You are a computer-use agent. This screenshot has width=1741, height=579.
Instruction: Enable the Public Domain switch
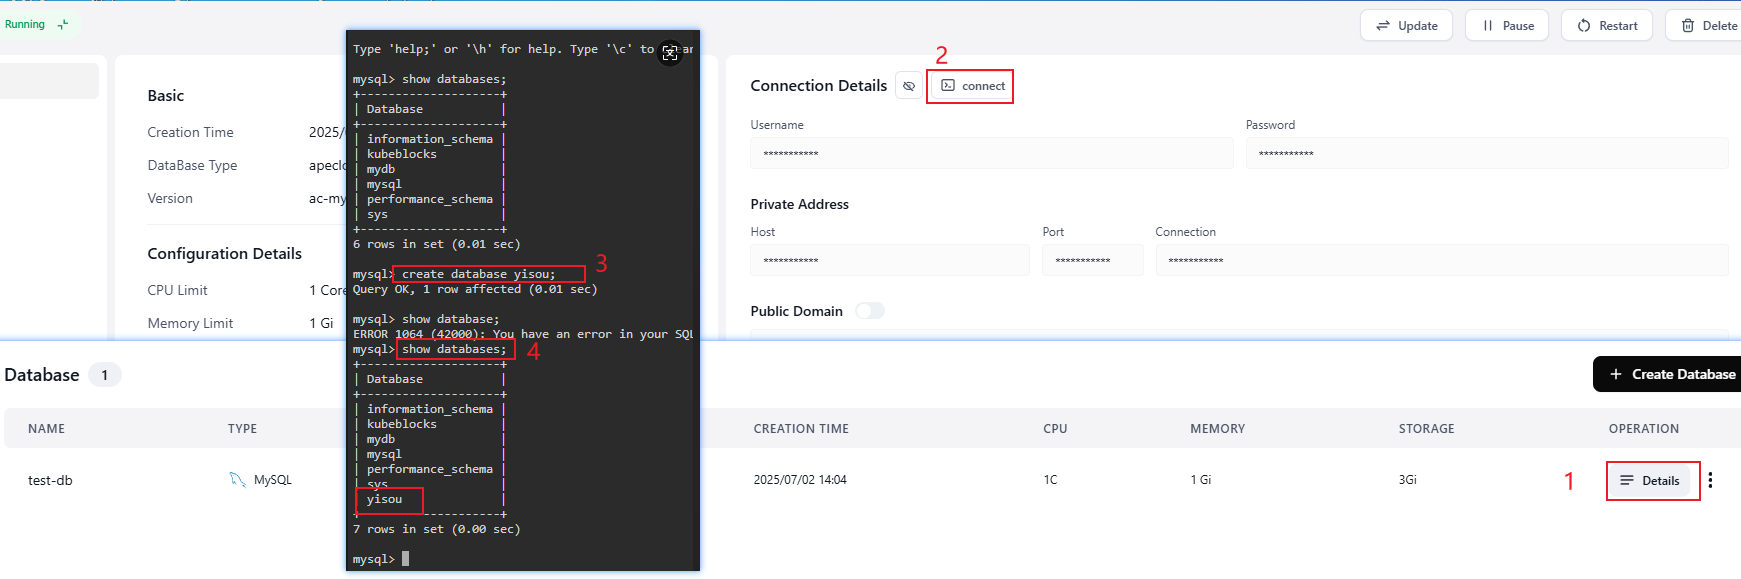869,311
